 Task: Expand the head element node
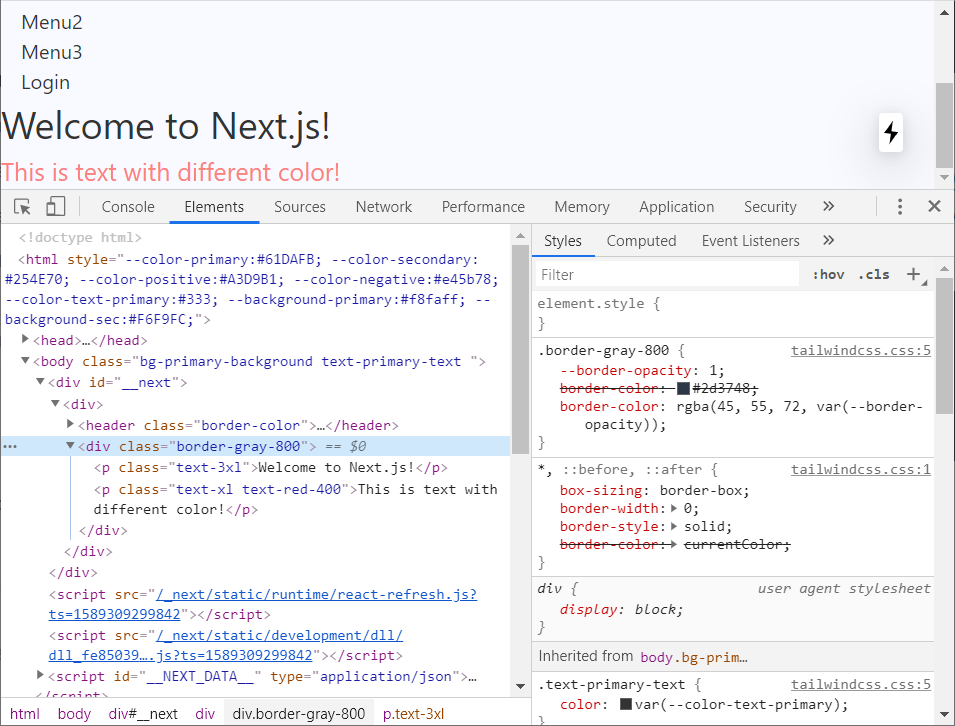tap(25, 340)
